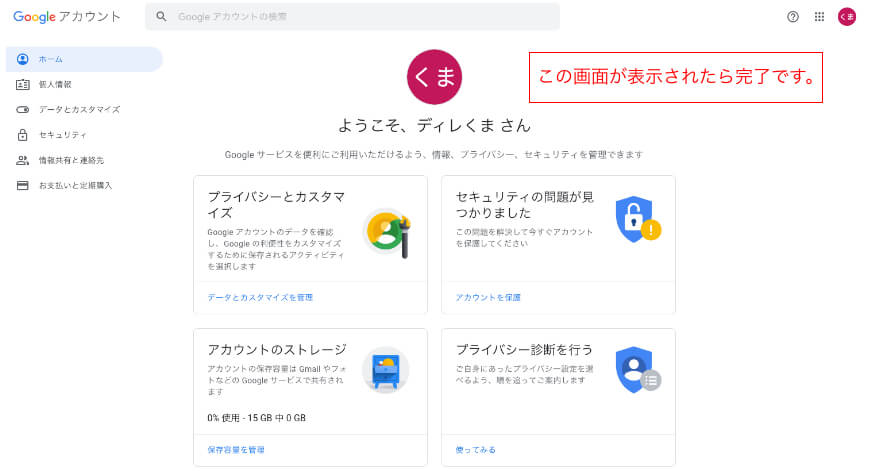Image resolution: width=871 pixels, height=471 pixels.
Task: Click the large くま profile picture
Action: [x=434, y=77]
